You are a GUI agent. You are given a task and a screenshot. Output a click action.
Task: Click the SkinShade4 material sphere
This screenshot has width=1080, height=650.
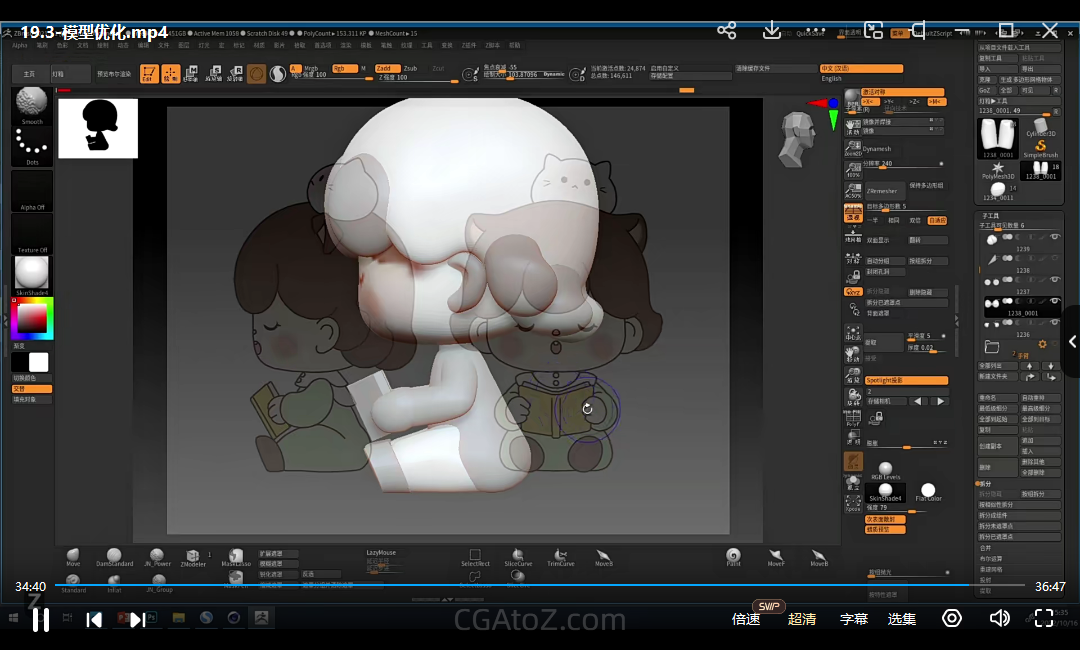coord(32,273)
